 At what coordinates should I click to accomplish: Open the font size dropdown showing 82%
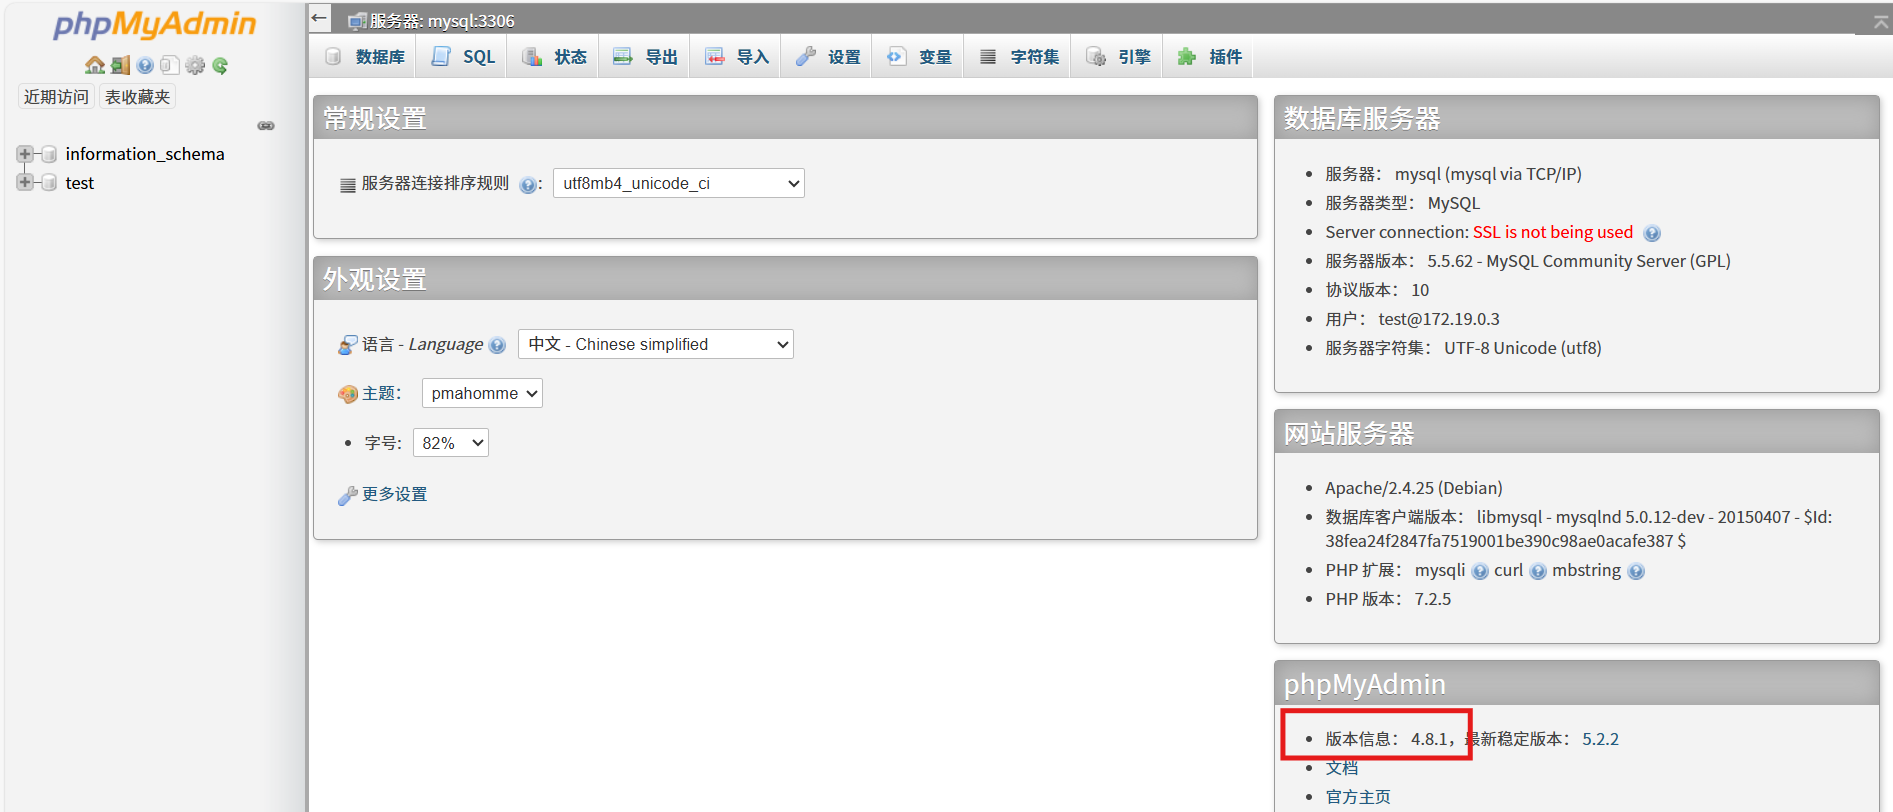(451, 442)
